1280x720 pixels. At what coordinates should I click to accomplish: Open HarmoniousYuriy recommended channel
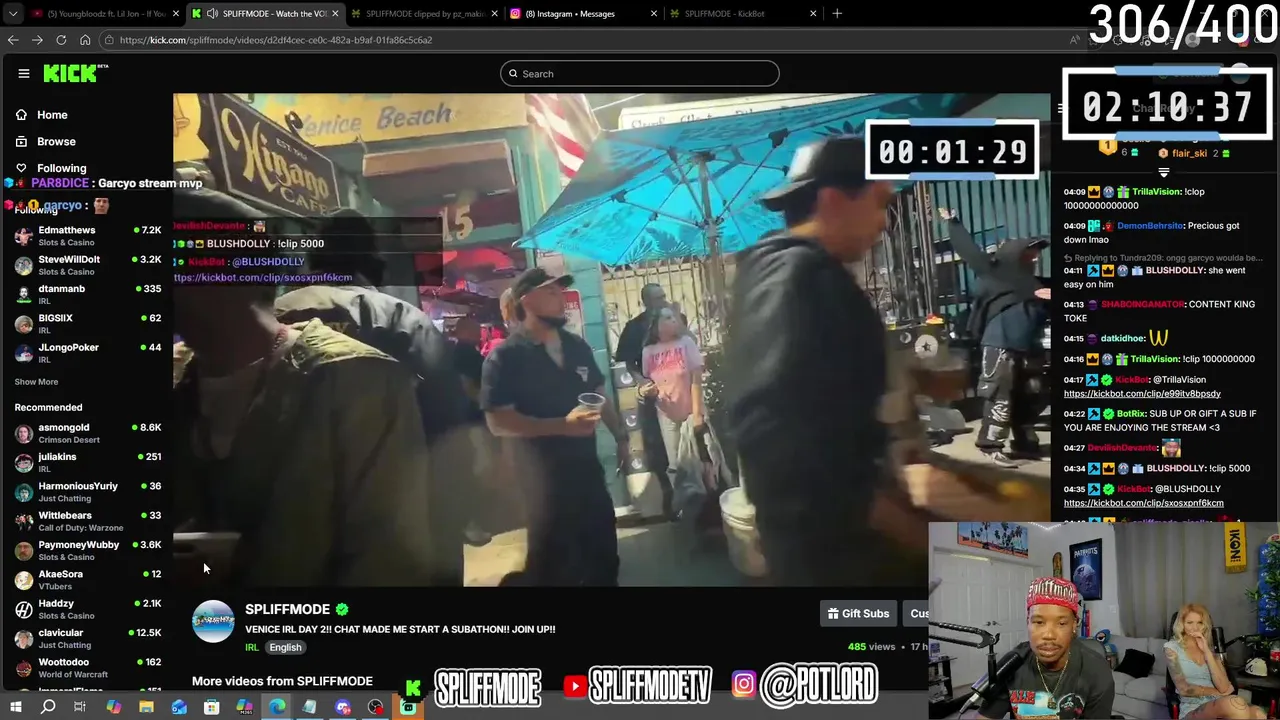pyautogui.click(x=88, y=491)
